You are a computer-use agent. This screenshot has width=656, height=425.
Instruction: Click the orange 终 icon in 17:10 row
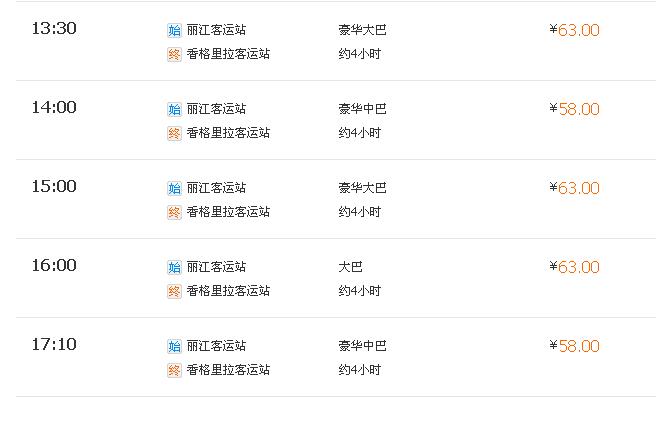(174, 371)
